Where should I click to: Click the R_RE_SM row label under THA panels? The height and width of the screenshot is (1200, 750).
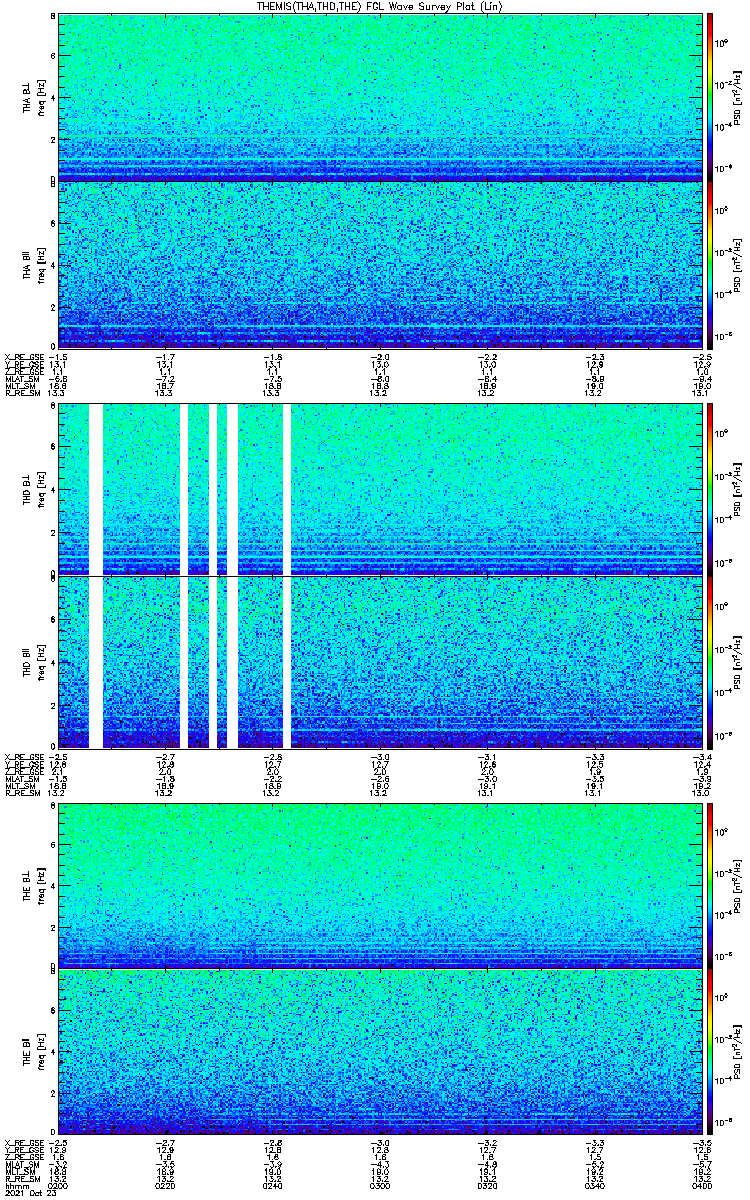click(22, 393)
